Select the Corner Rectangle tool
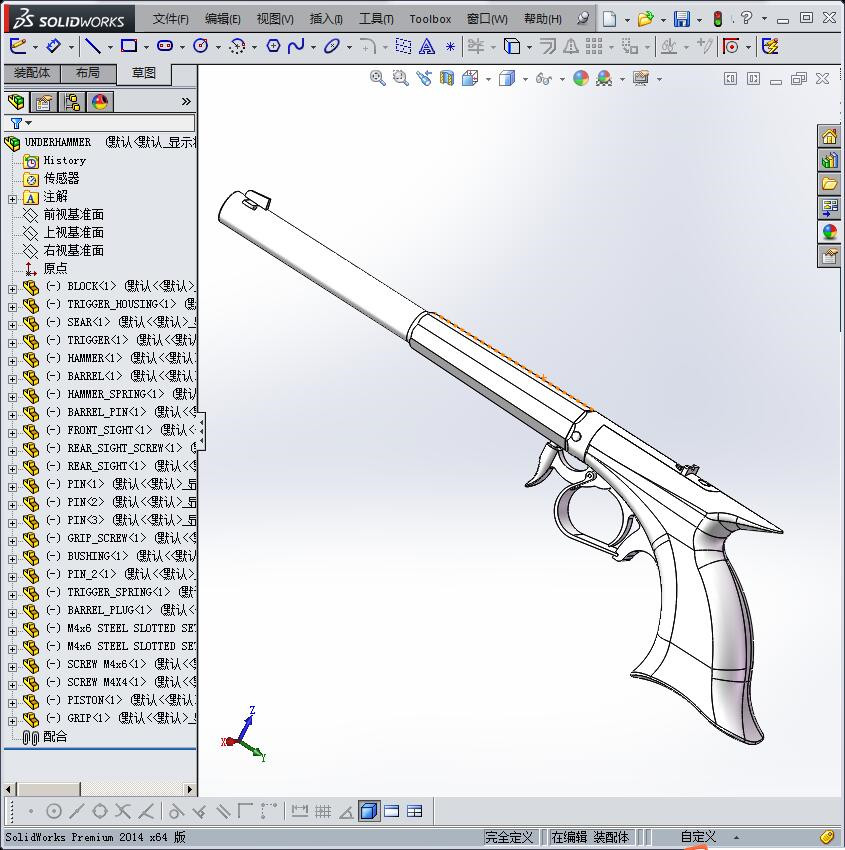This screenshot has width=845, height=850. (128, 46)
